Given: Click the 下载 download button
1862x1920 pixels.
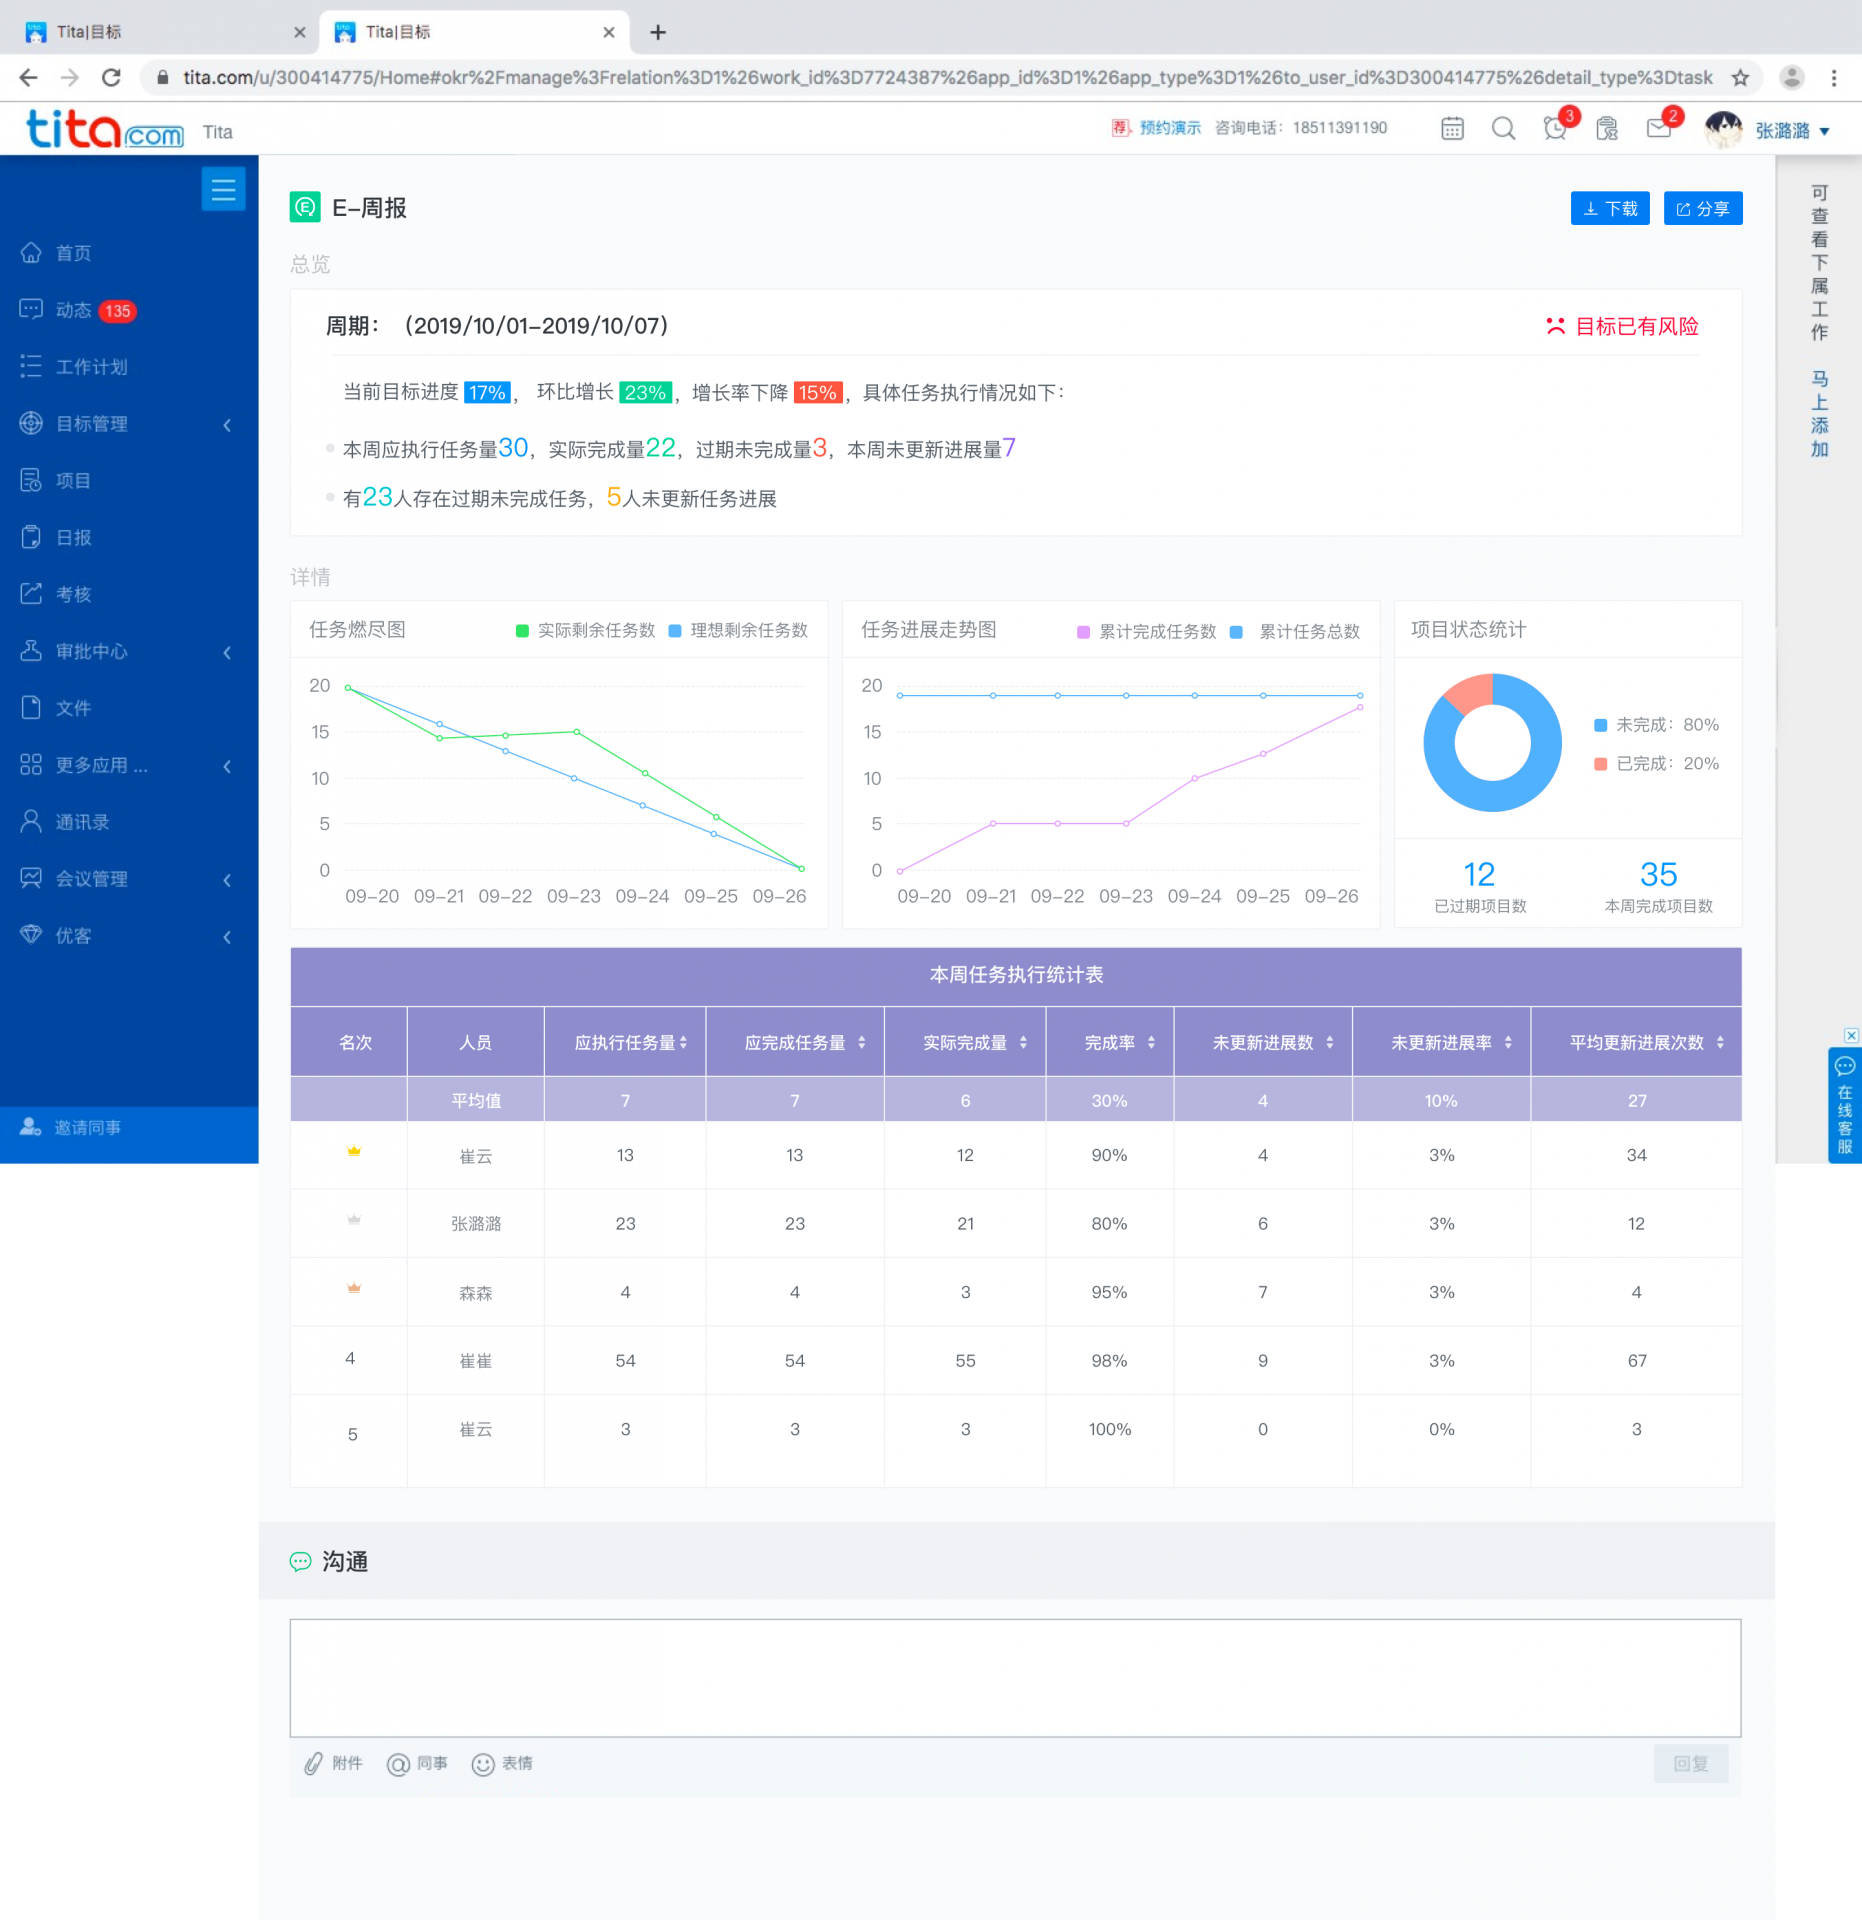Looking at the screenshot, I should pos(1610,208).
